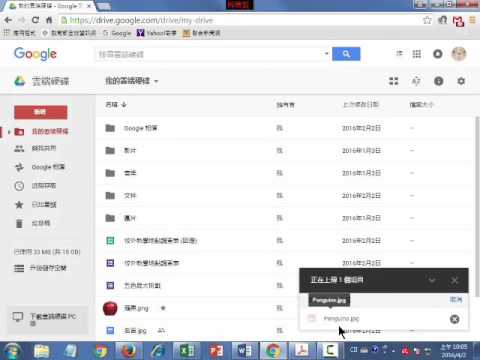The image size is (480, 360).
Task: Open the Google apps grid
Action: 417,54
